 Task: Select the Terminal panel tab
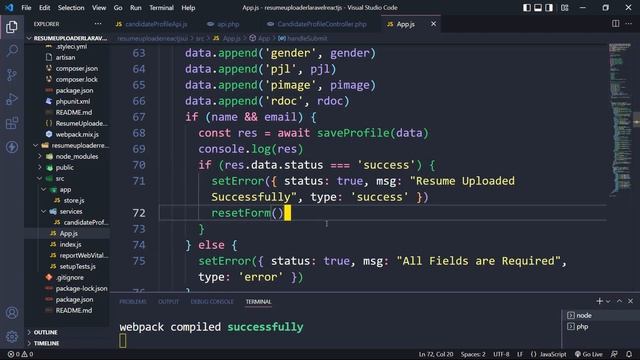[x=258, y=302]
